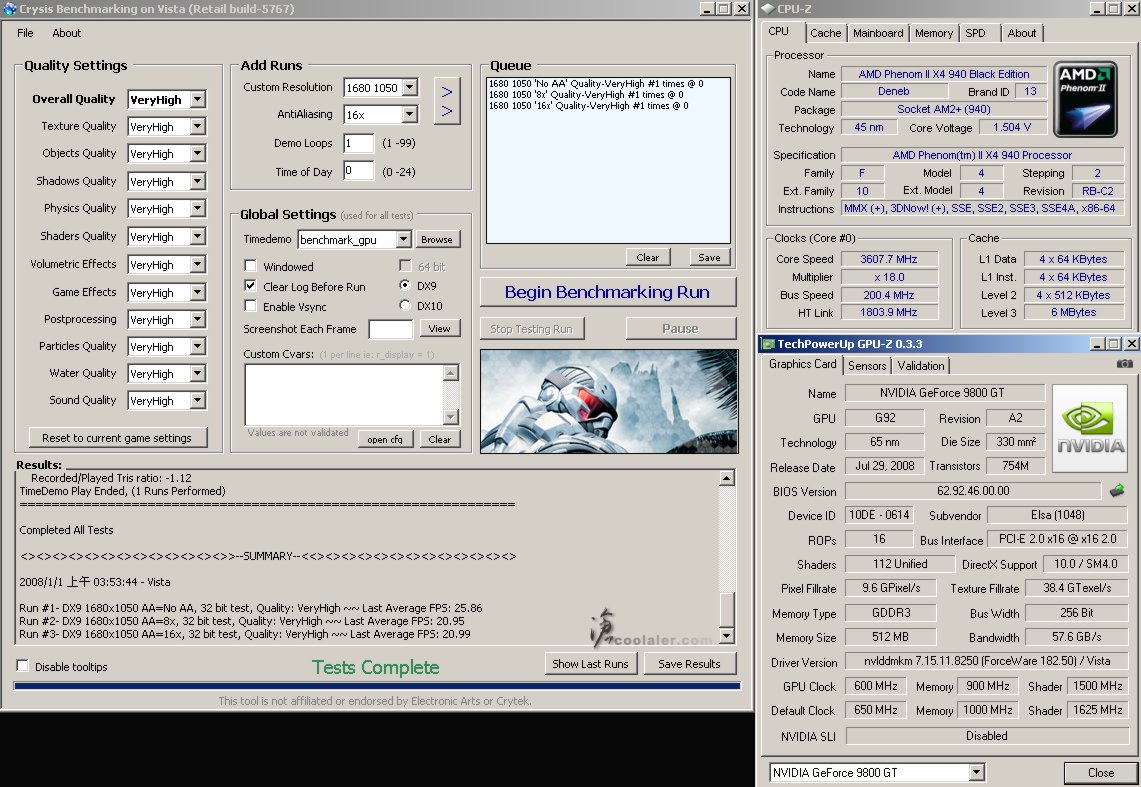1141x787 pixels.
Task: Open the Timedemo benchmark_gpu dropdown
Action: (404, 239)
